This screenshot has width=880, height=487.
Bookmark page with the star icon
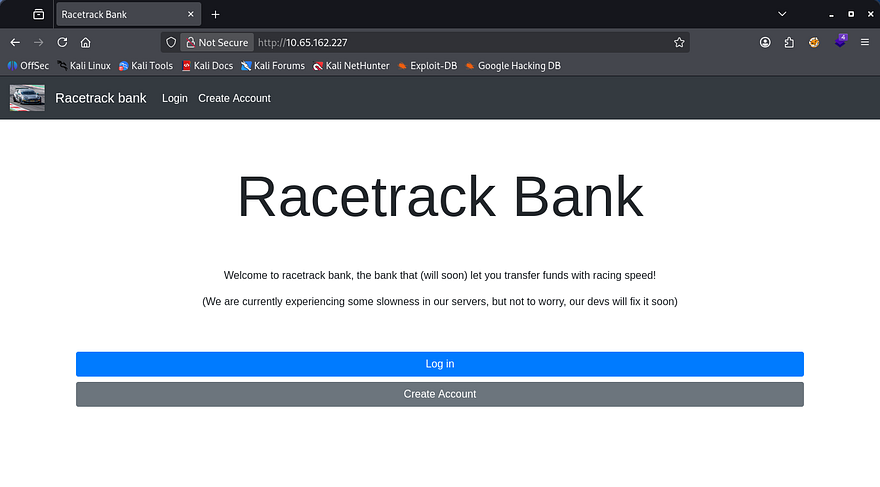pyautogui.click(x=679, y=43)
